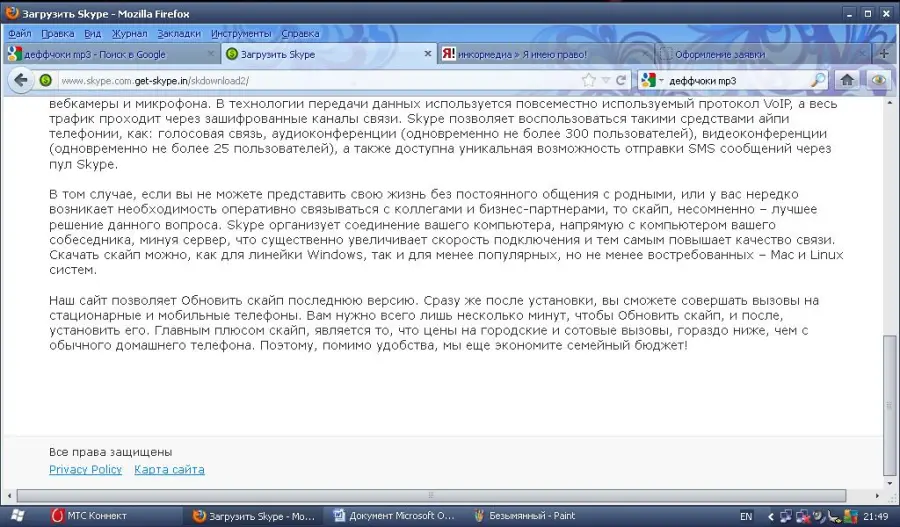
Task: Click the horizontal scrollbar thumb
Action: pyautogui.click(x=431, y=495)
